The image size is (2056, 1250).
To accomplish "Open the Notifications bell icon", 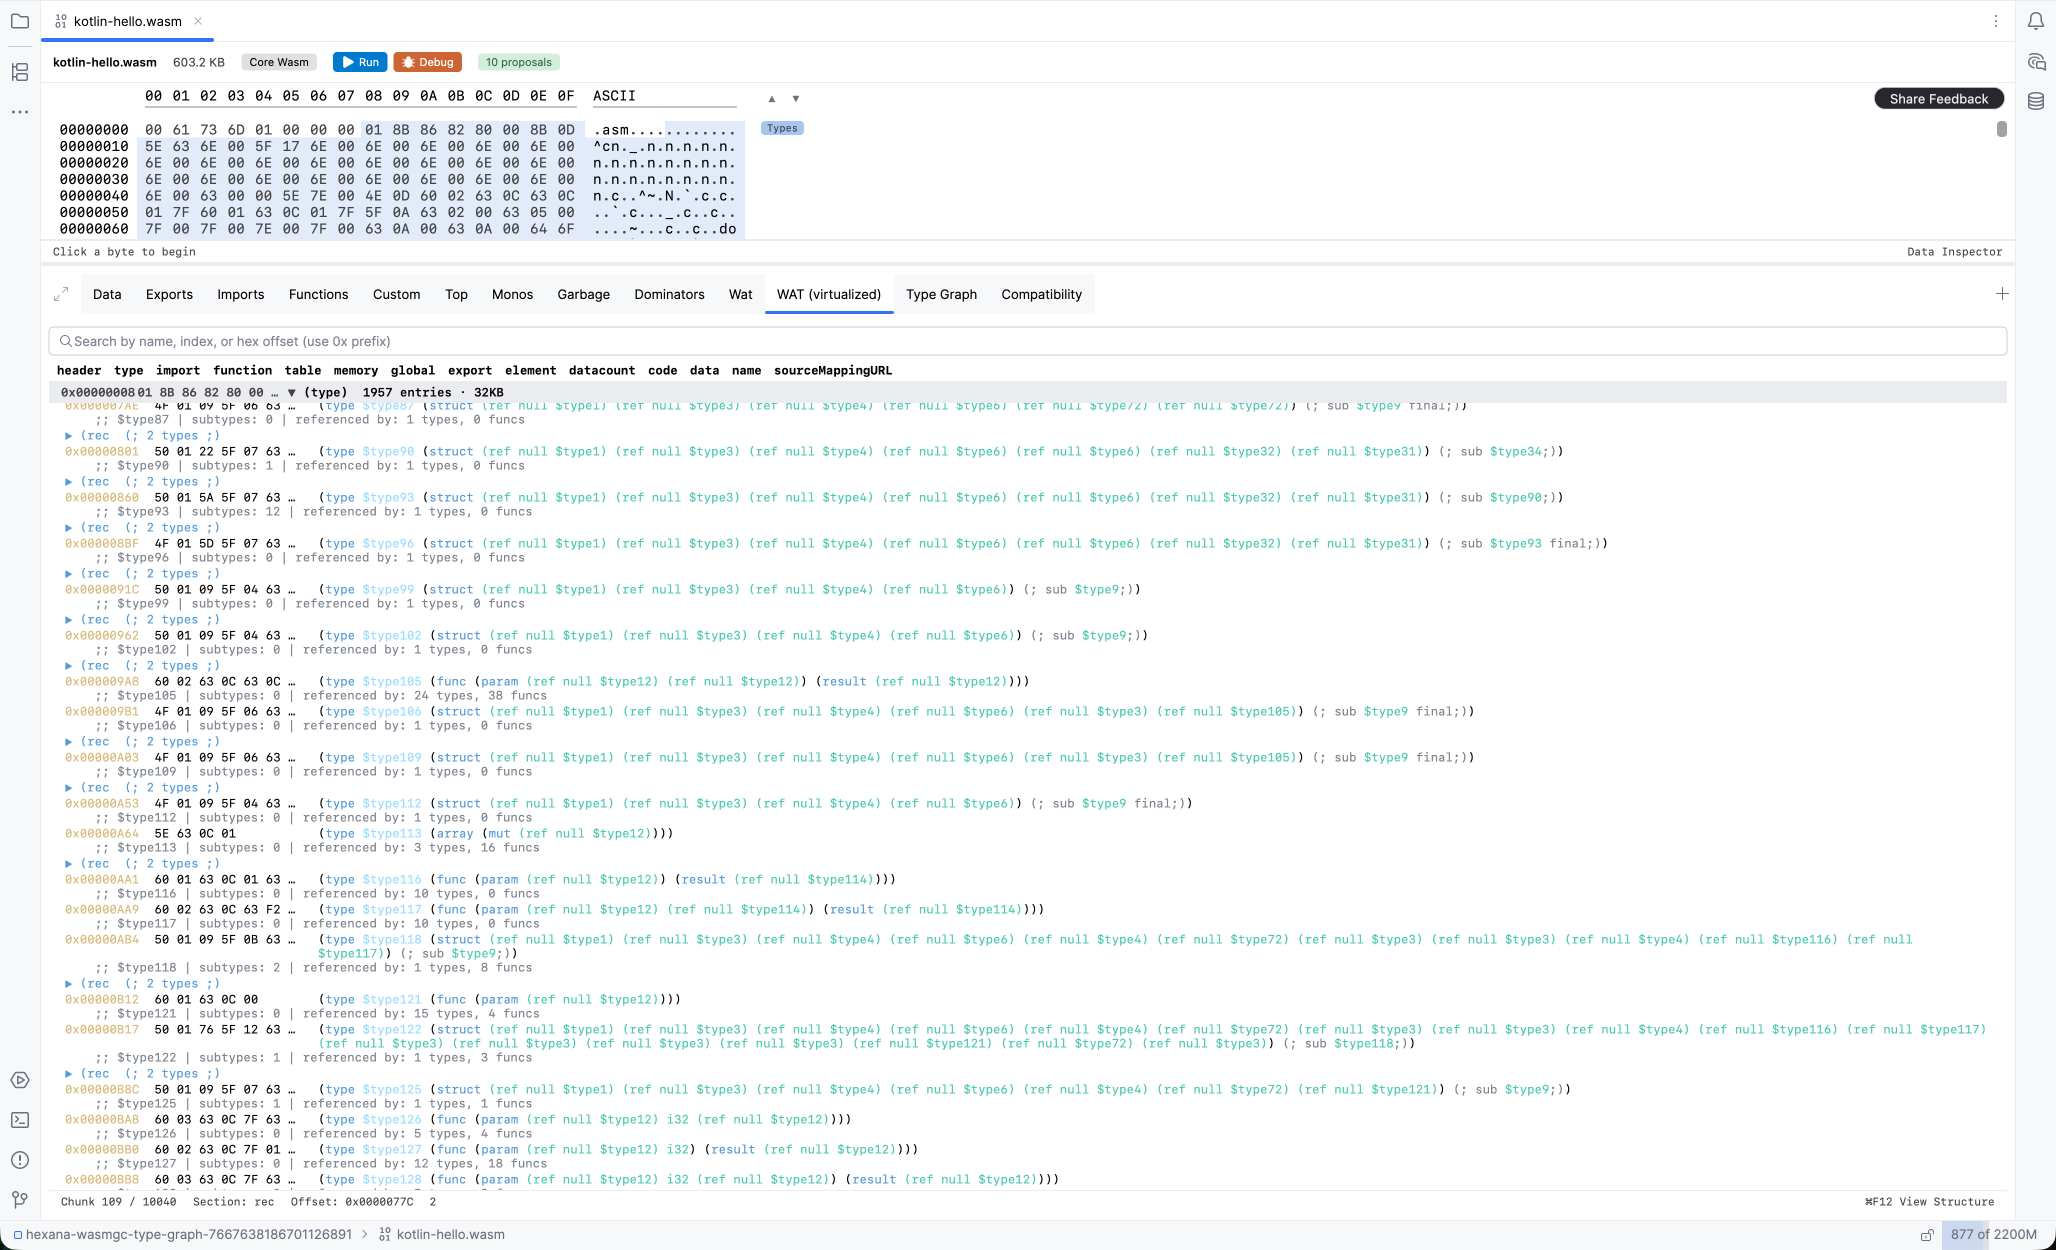I will tap(2036, 21).
